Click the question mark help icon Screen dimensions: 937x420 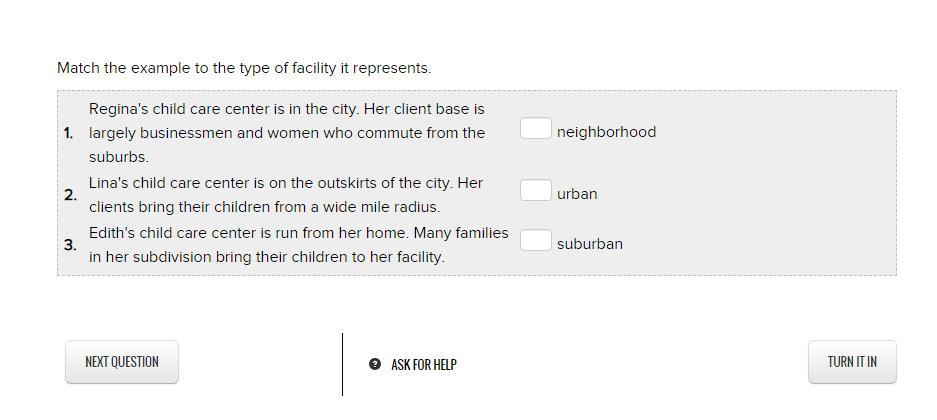tap(375, 364)
